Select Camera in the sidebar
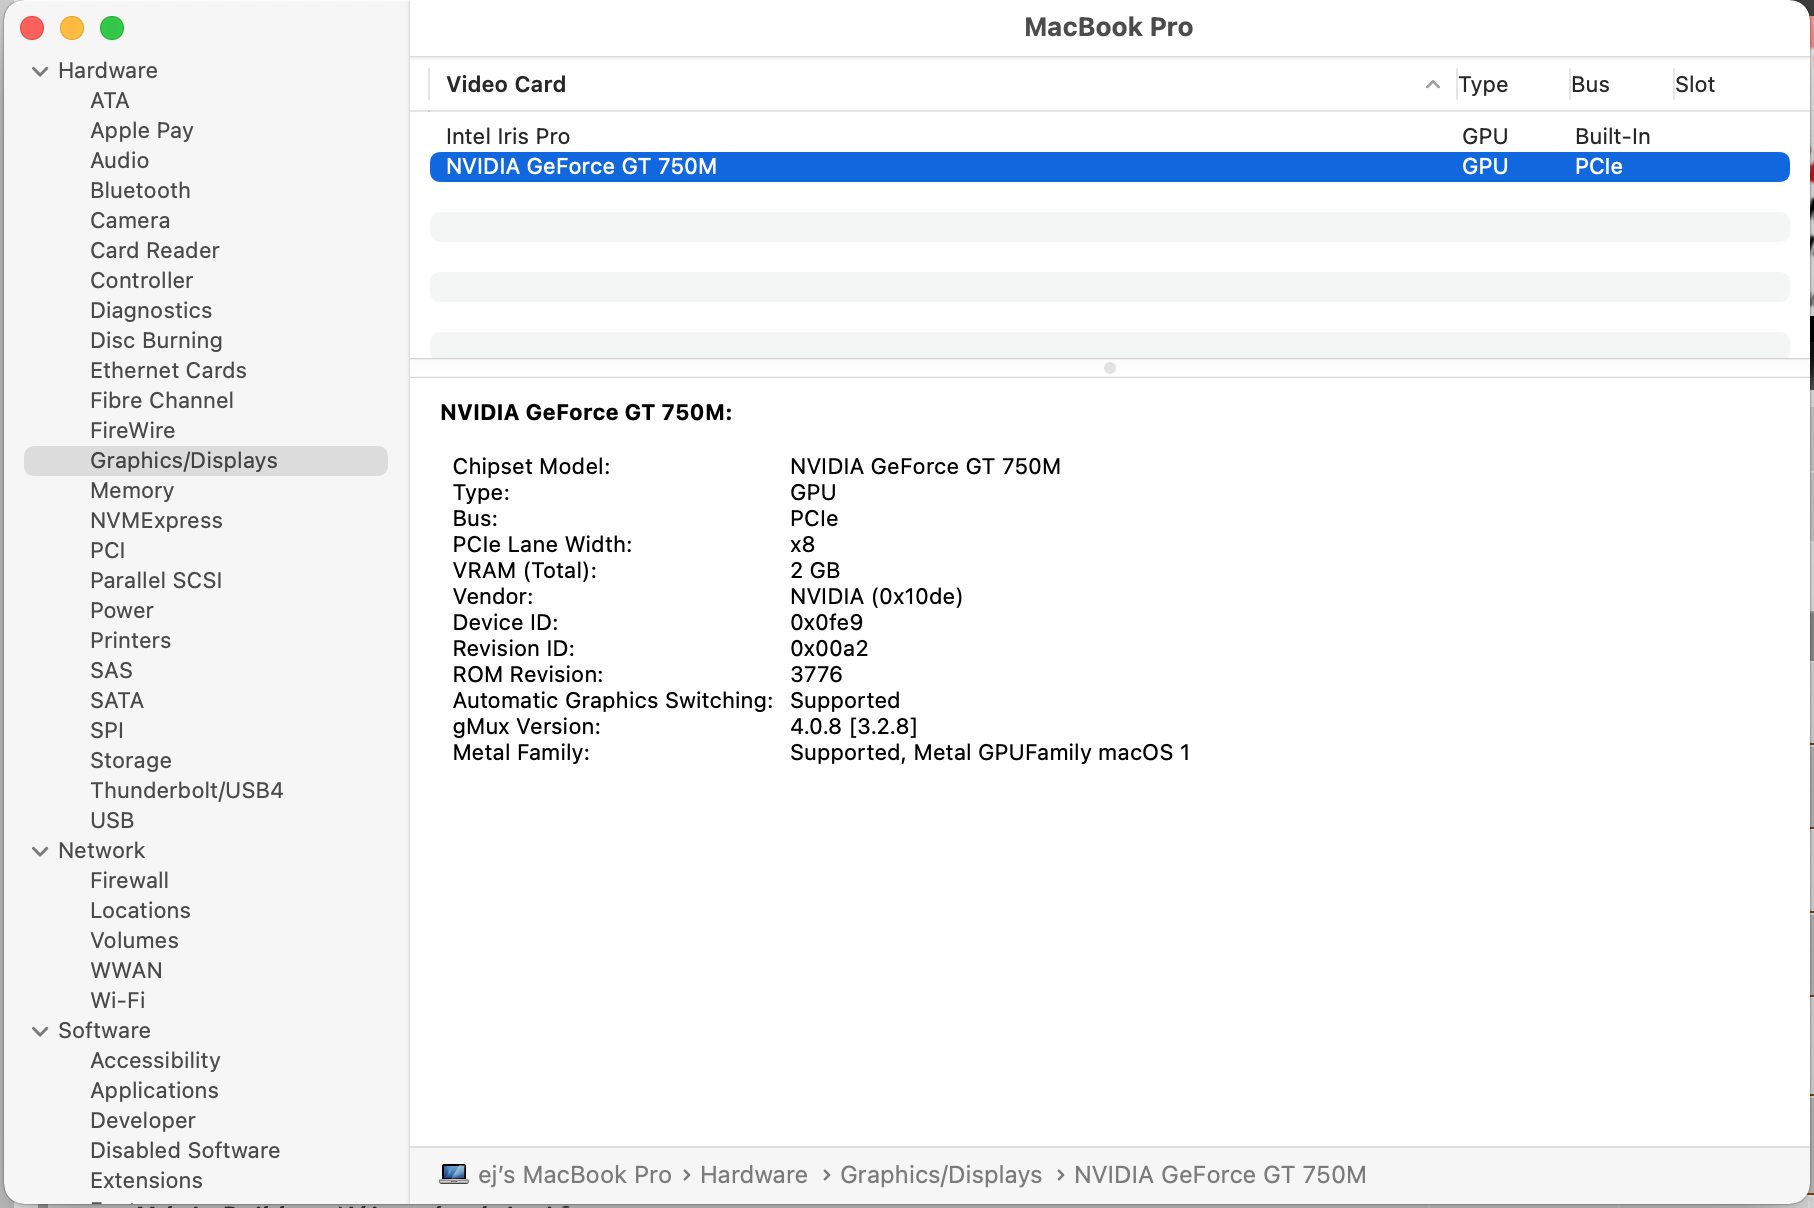Viewport: 1814px width, 1208px height. 130,221
